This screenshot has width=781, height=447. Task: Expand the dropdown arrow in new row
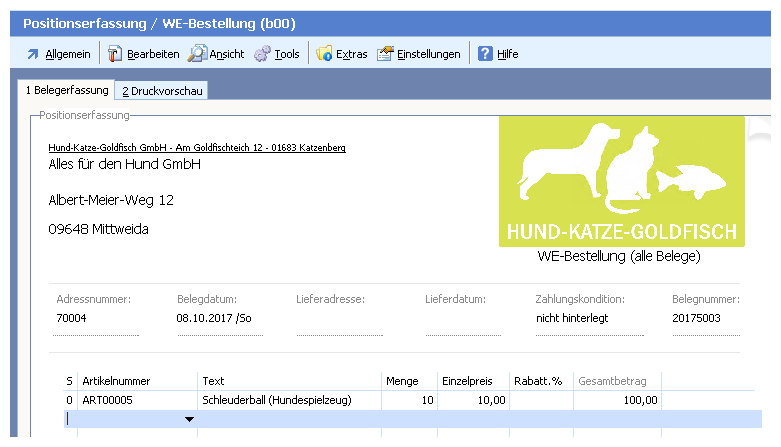coord(189,420)
